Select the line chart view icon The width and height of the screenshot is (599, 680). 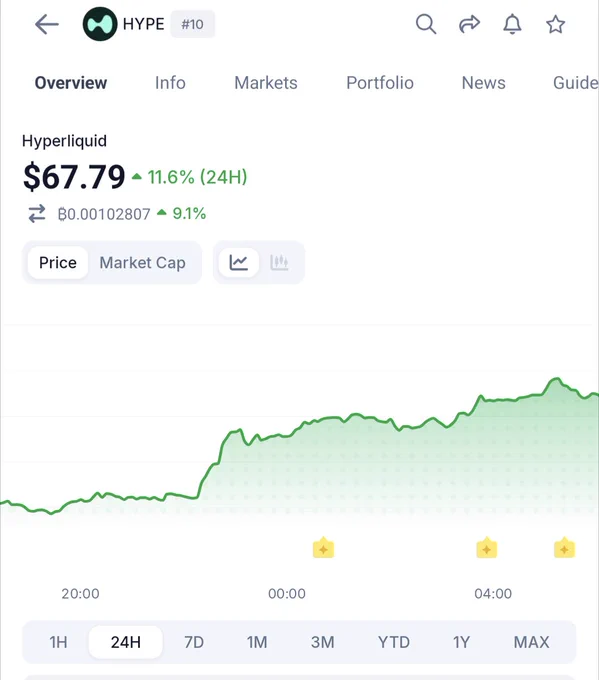[x=239, y=262]
